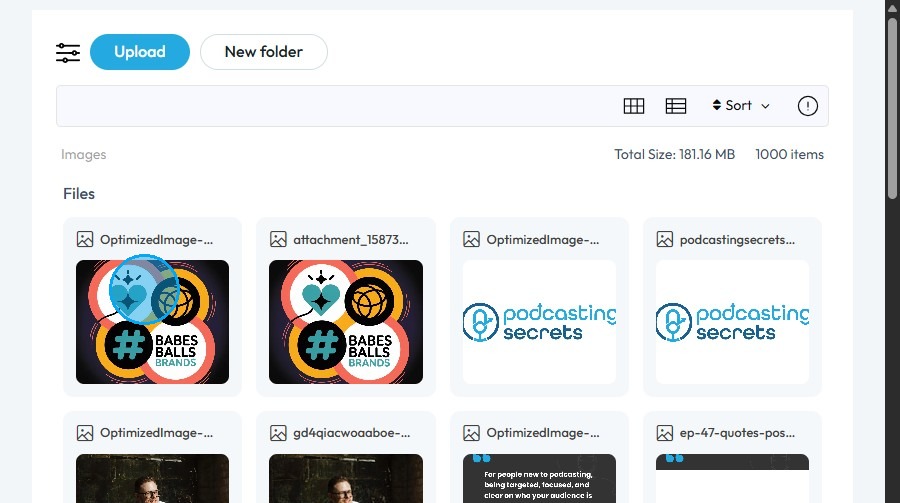The width and height of the screenshot is (900, 503).
Task: Select first OptimizedImage Babes Balls thumbnail
Action: point(152,322)
